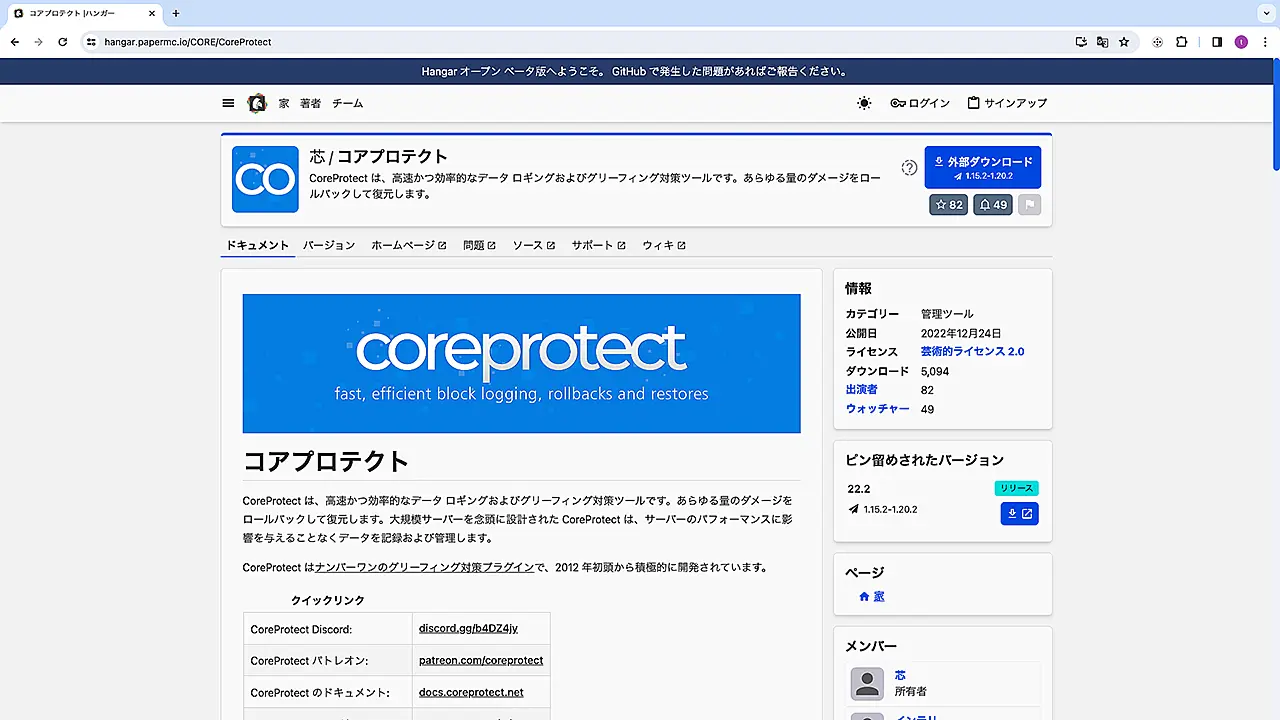
Task: Click the watchers bell button
Action: 992,205
